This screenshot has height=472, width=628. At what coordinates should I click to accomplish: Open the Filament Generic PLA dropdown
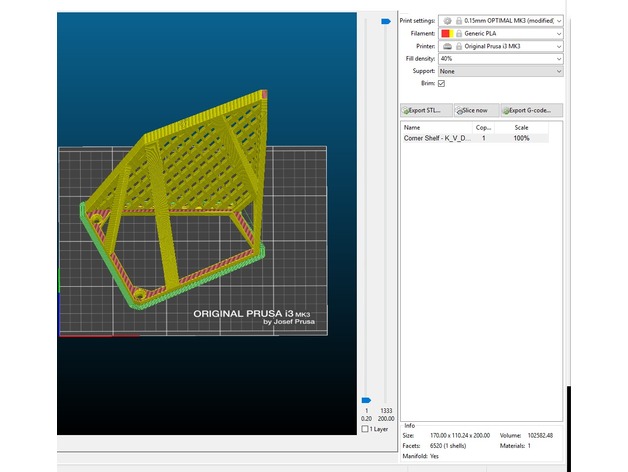point(501,34)
